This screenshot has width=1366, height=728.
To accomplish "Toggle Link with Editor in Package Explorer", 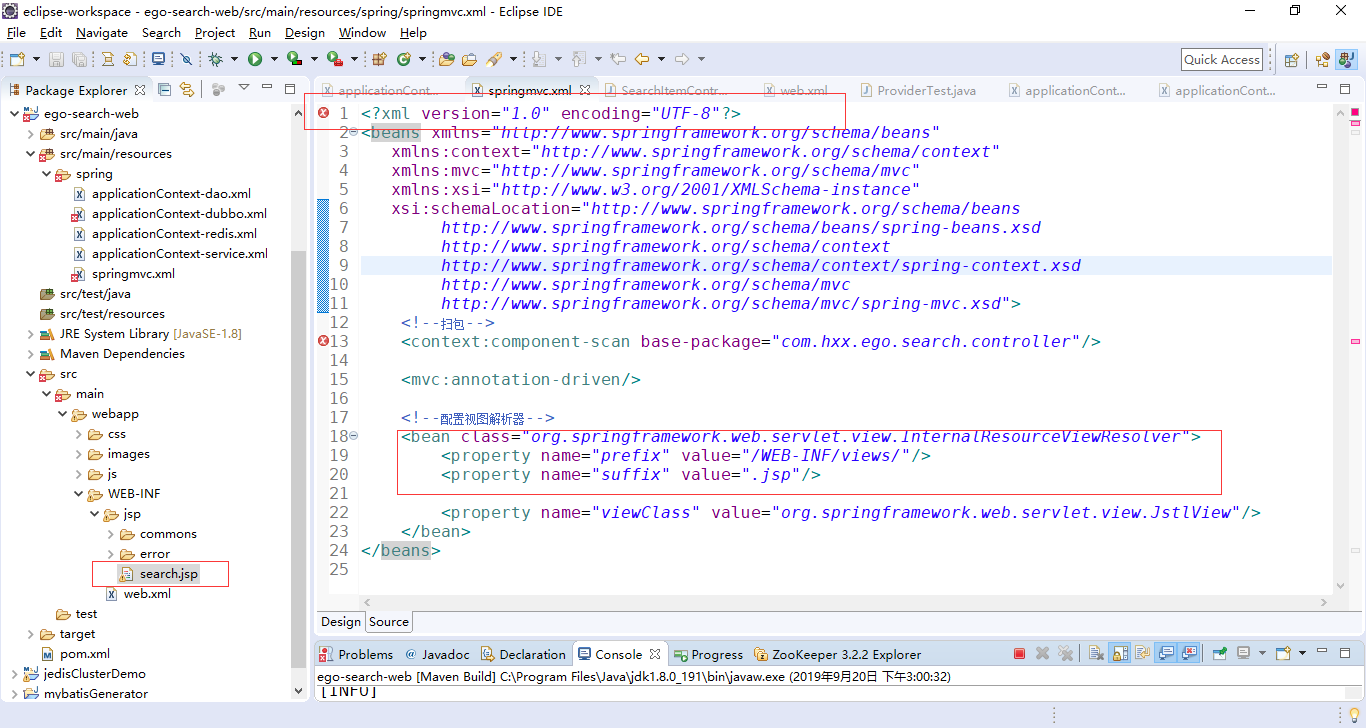I will click(186, 89).
